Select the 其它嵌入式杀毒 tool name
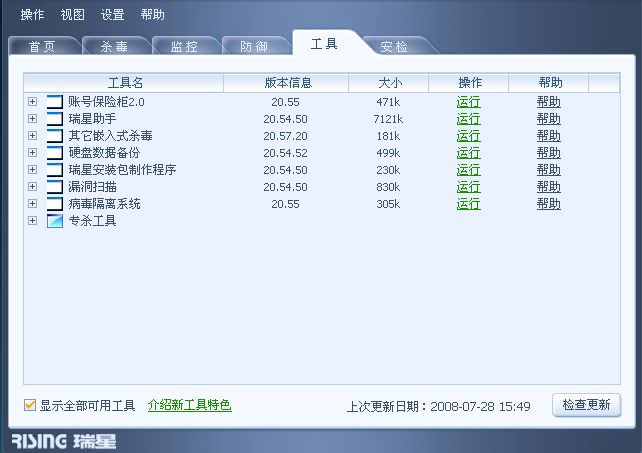 click(x=111, y=136)
